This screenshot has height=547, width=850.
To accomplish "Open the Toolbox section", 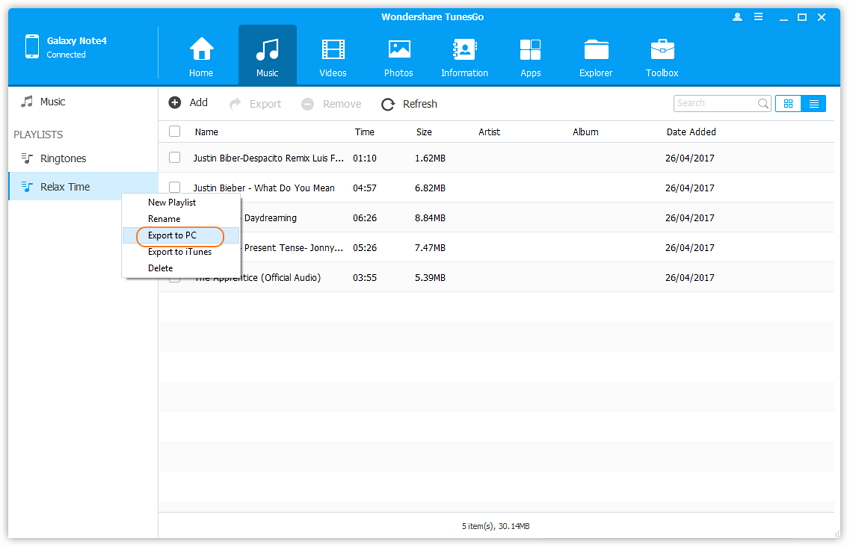I will click(662, 56).
